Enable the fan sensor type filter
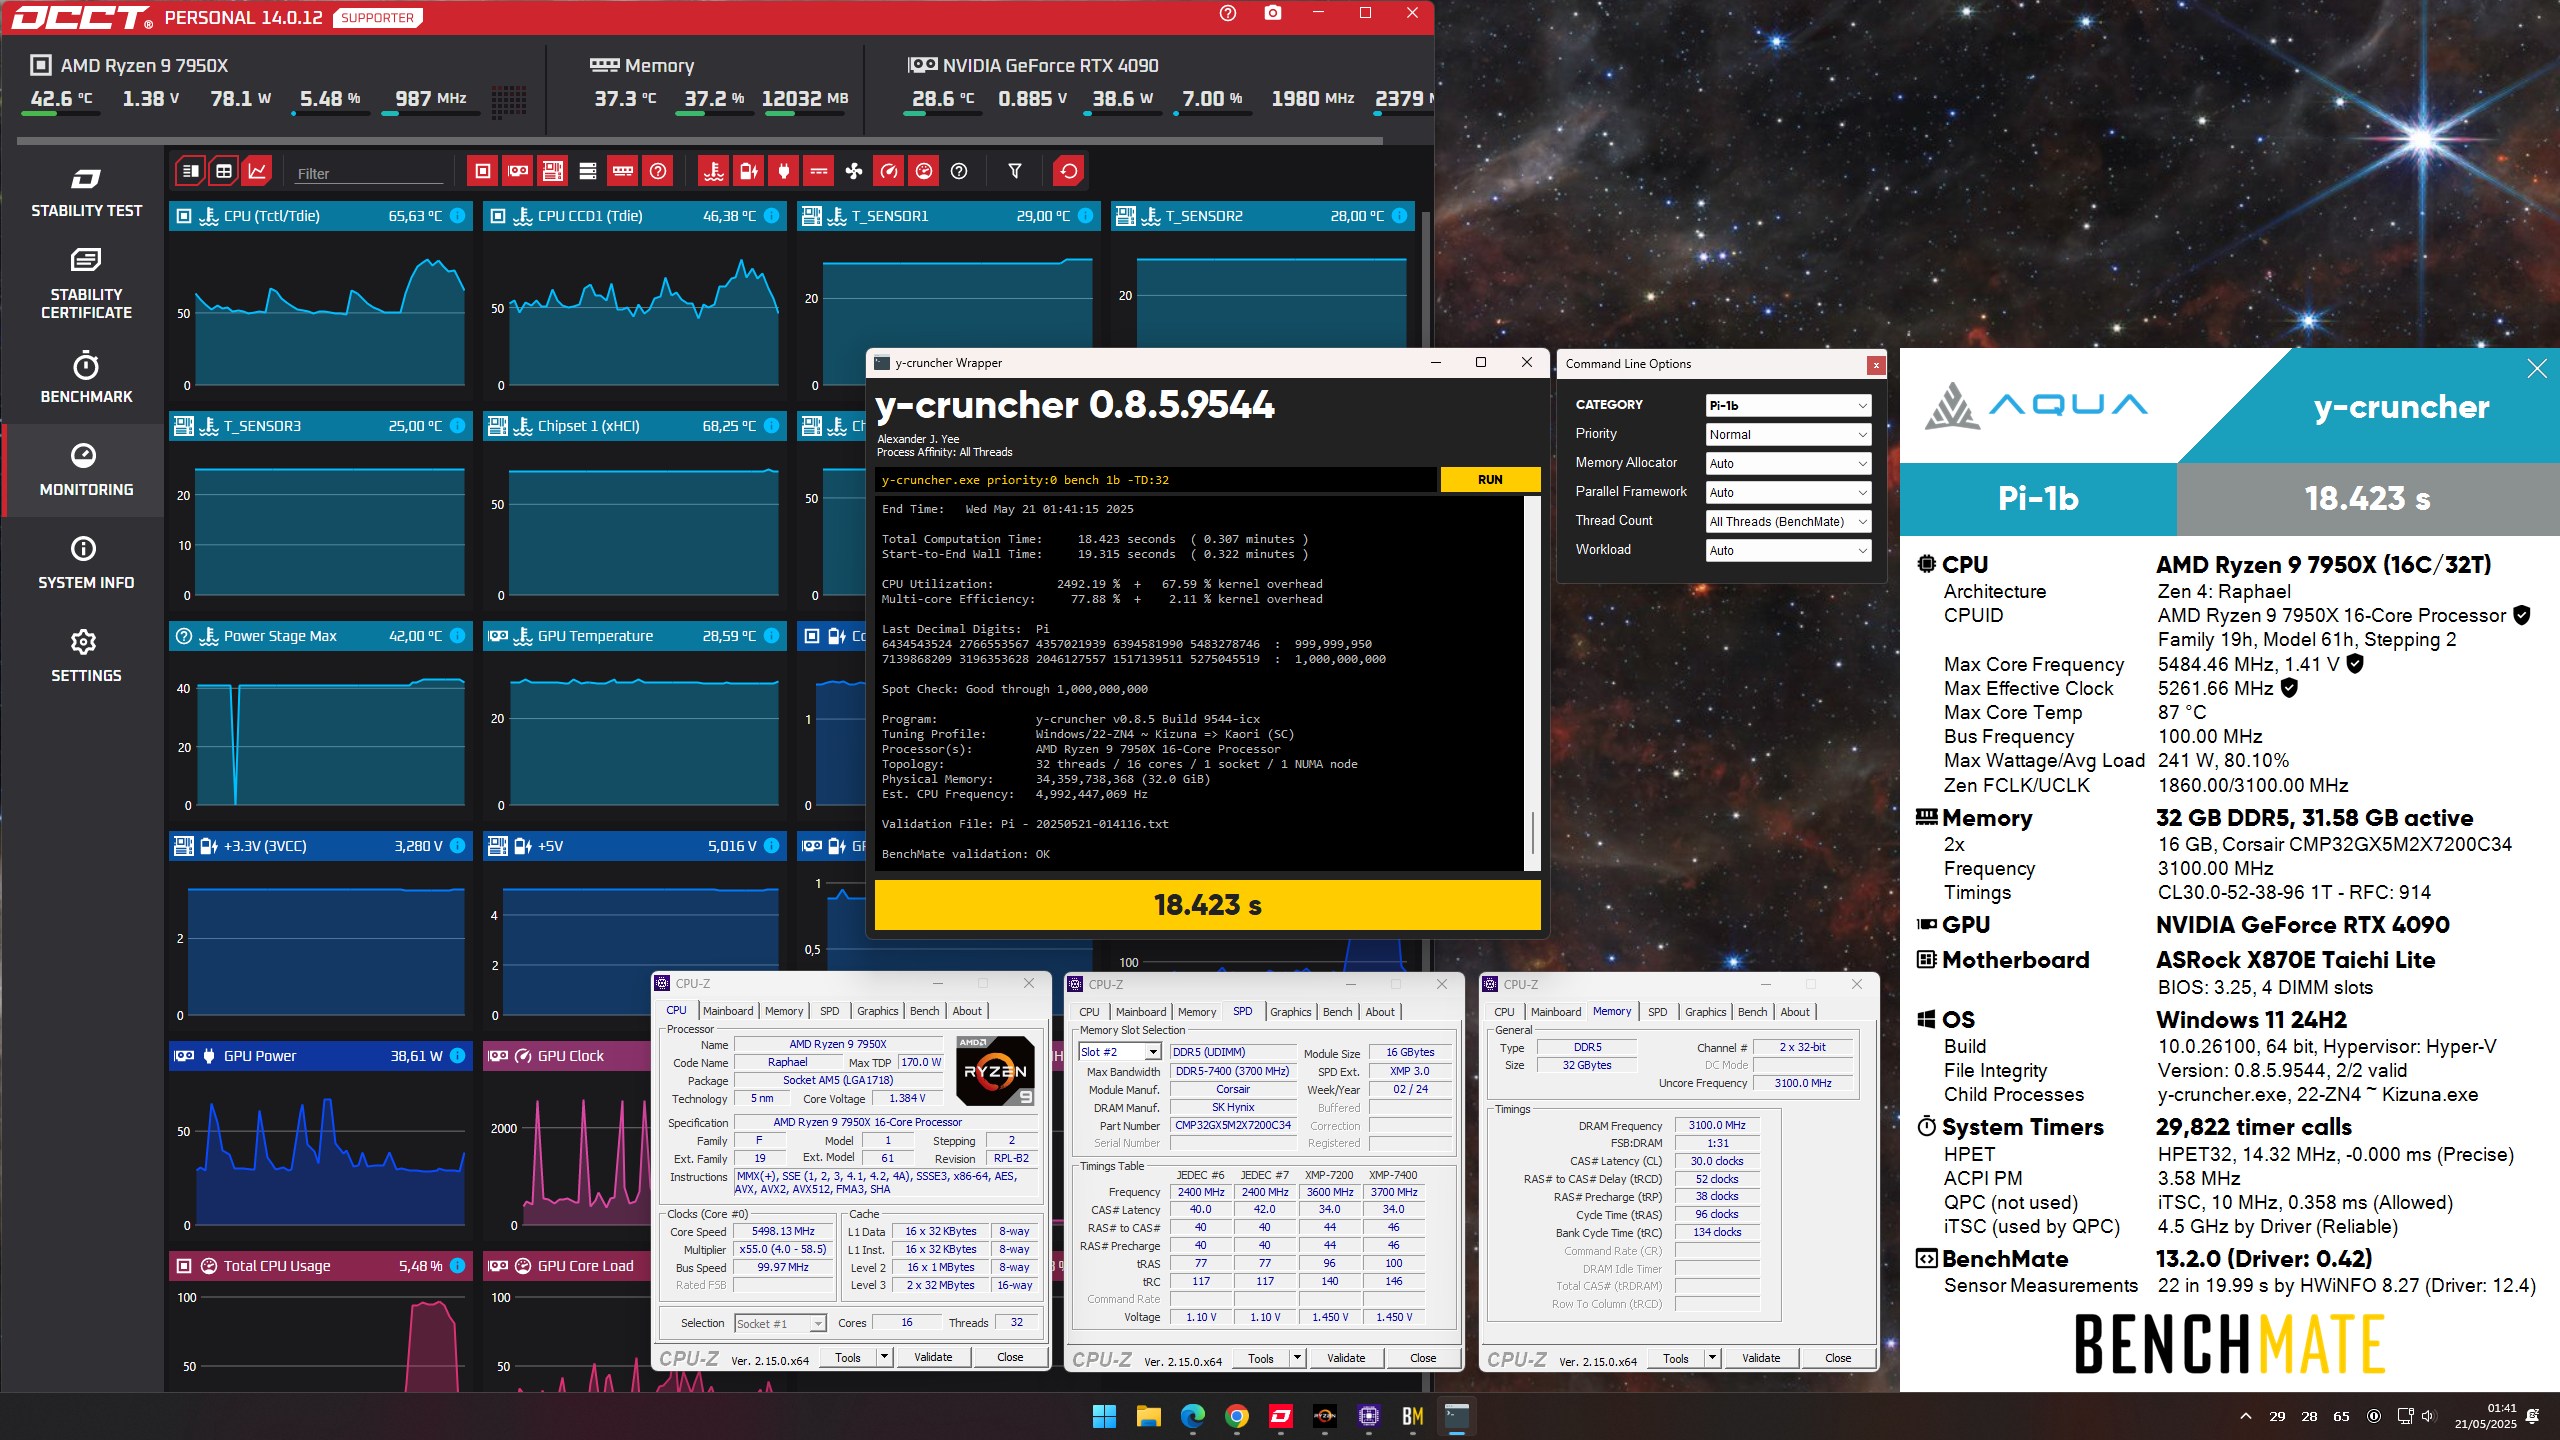 click(853, 171)
